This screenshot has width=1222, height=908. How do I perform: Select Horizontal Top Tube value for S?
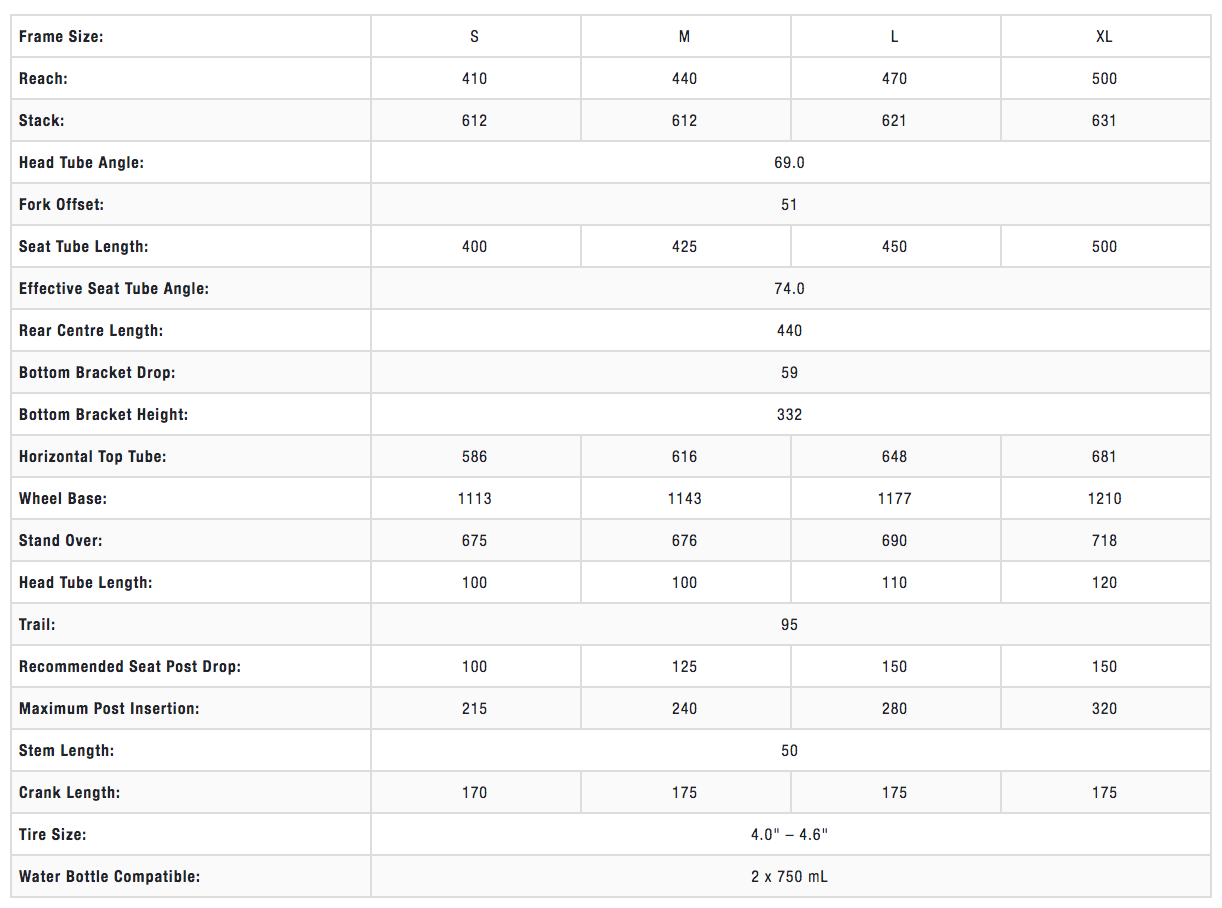(474, 457)
